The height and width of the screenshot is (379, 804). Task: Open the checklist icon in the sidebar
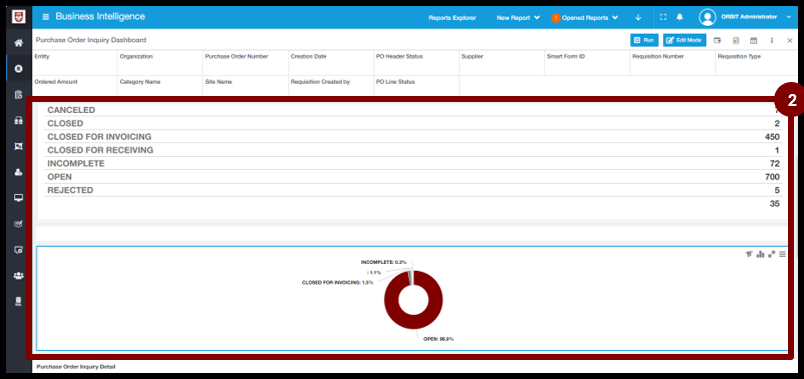pyautogui.click(x=18, y=224)
